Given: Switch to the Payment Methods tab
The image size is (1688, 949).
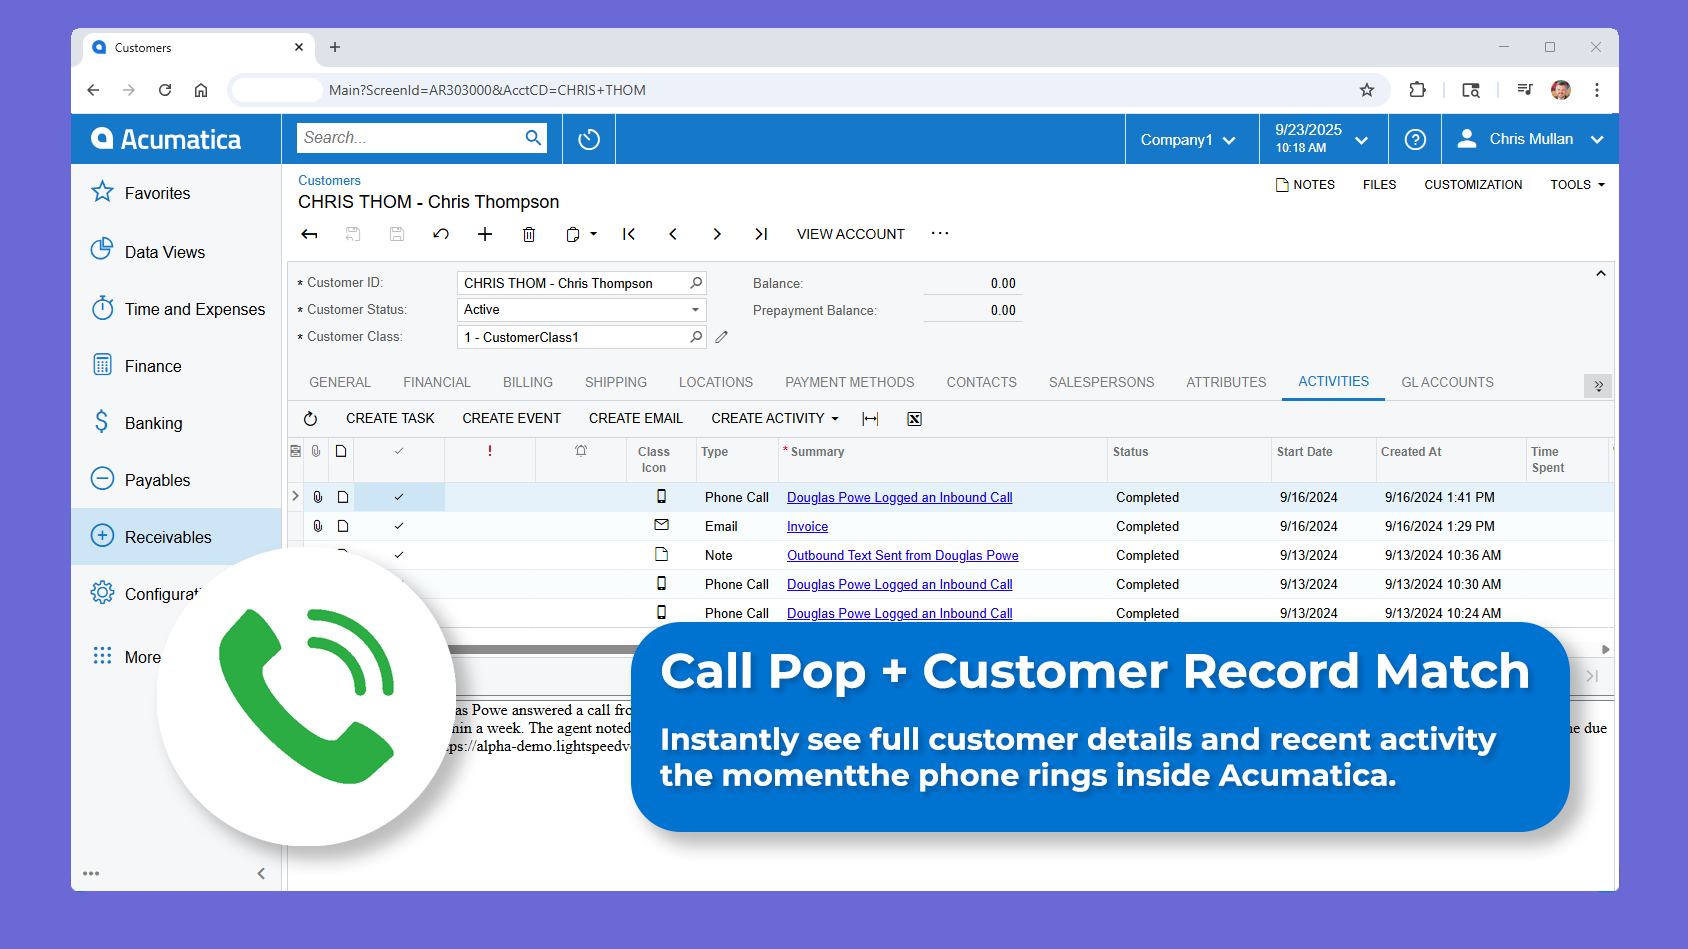Looking at the screenshot, I should (x=849, y=382).
